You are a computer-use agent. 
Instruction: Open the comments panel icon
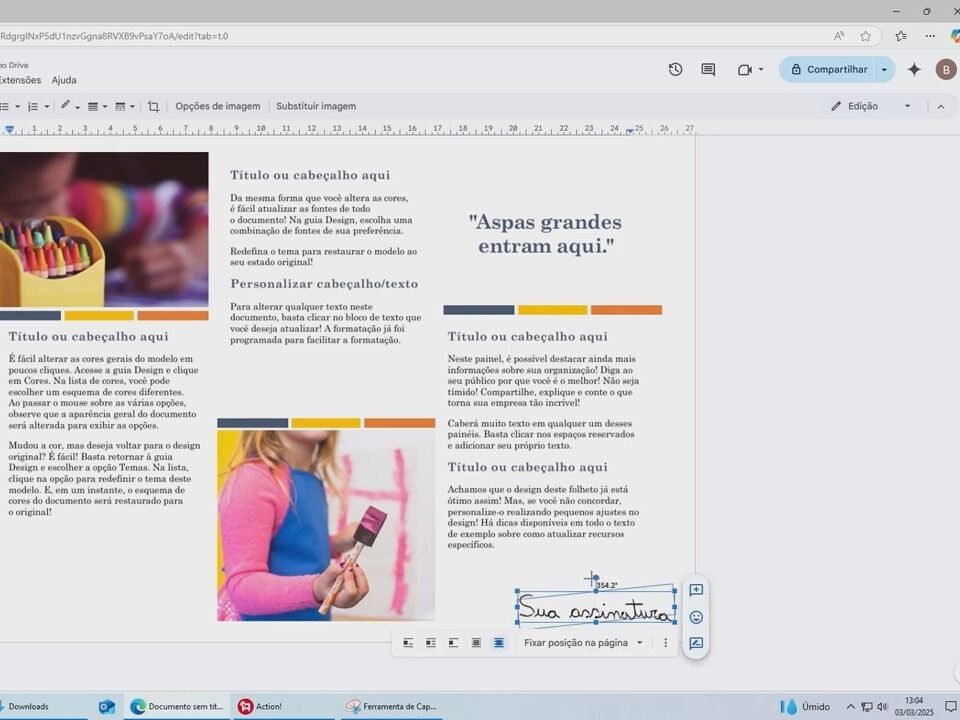708,69
